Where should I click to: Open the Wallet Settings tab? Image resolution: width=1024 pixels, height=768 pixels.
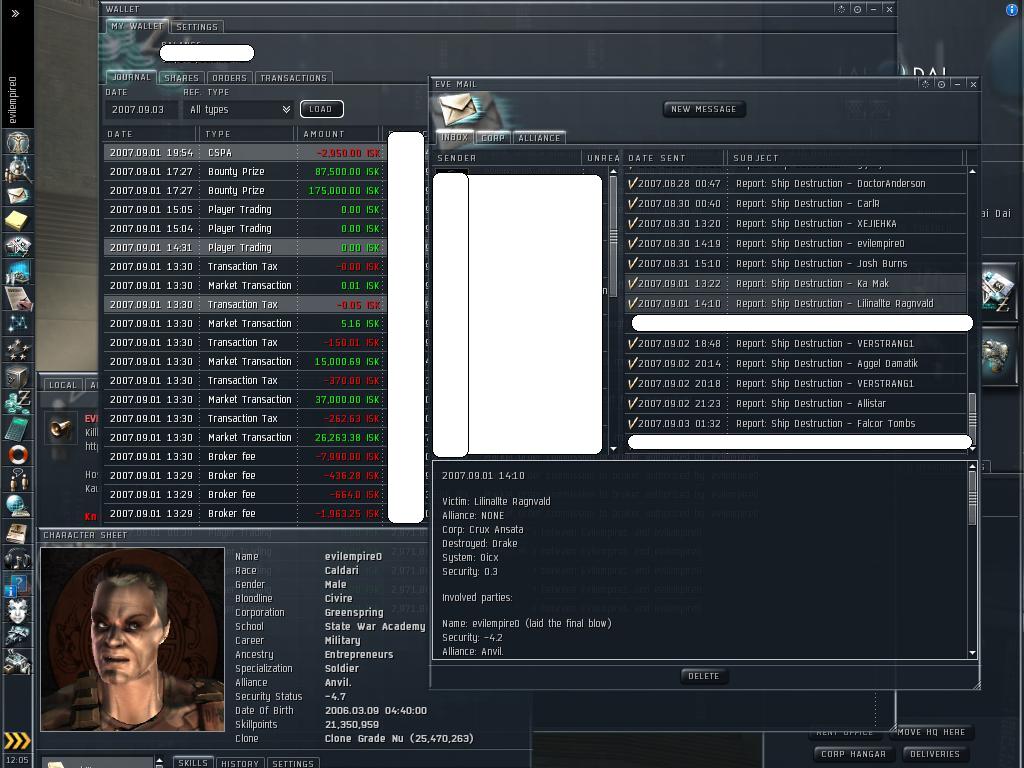coord(197,27)
